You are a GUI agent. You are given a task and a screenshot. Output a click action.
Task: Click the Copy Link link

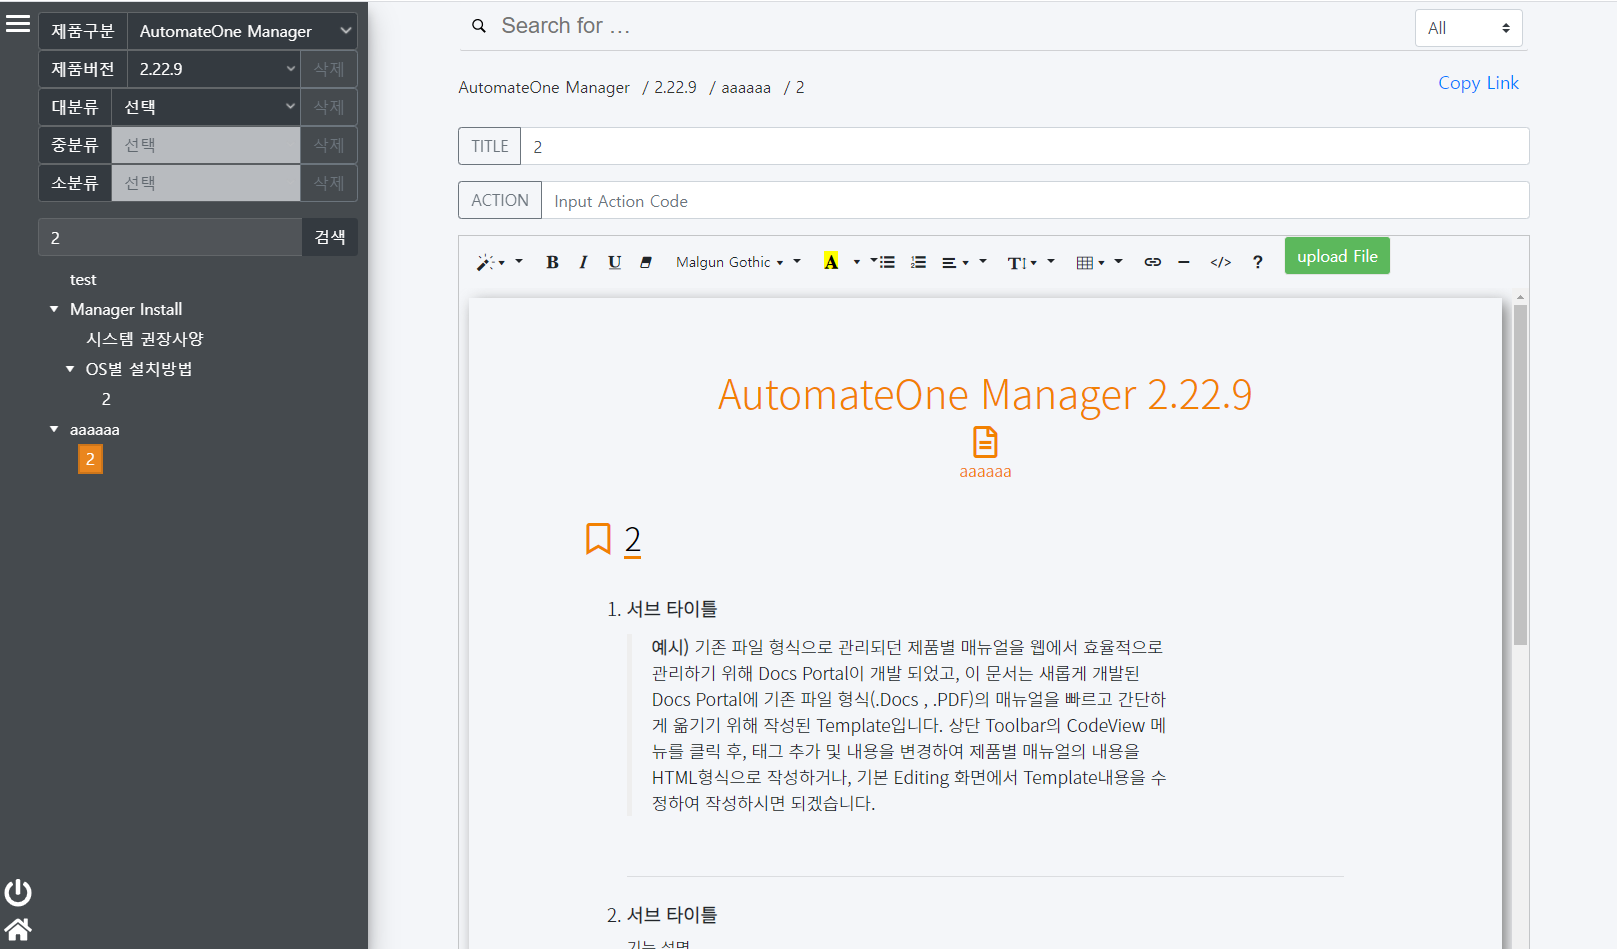point(1478,83)
